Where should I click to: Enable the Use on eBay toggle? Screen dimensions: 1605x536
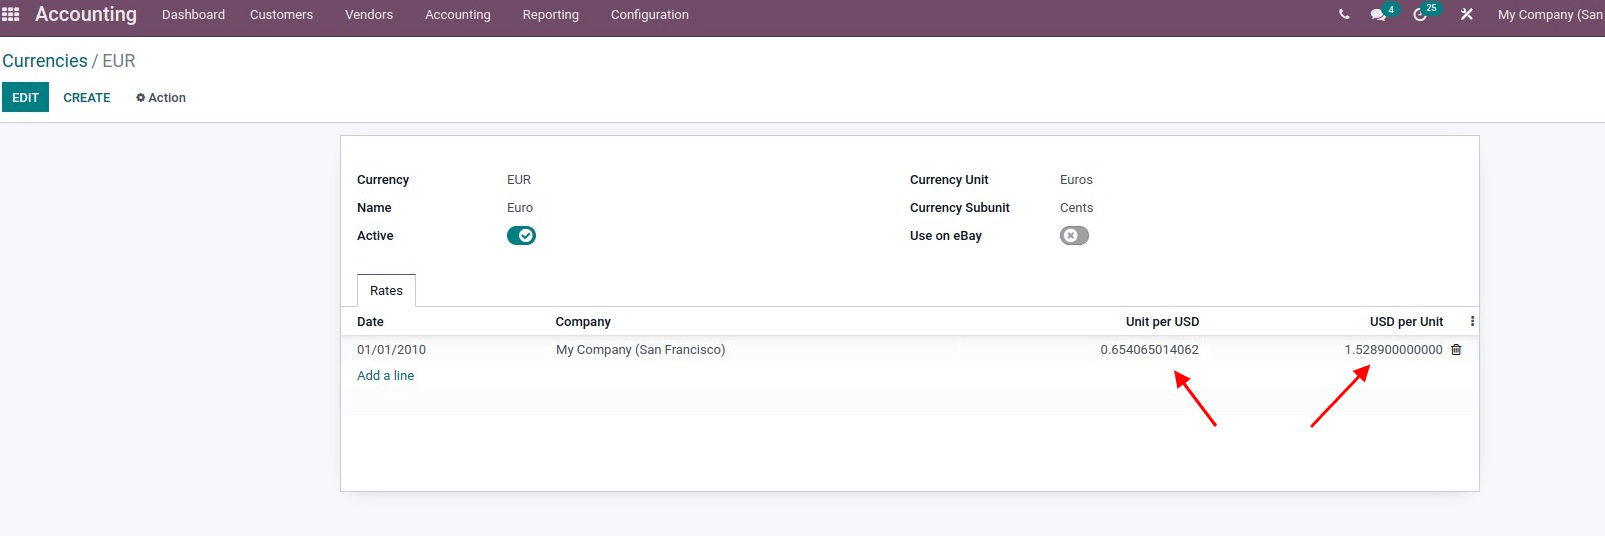tap(1074, 236)
